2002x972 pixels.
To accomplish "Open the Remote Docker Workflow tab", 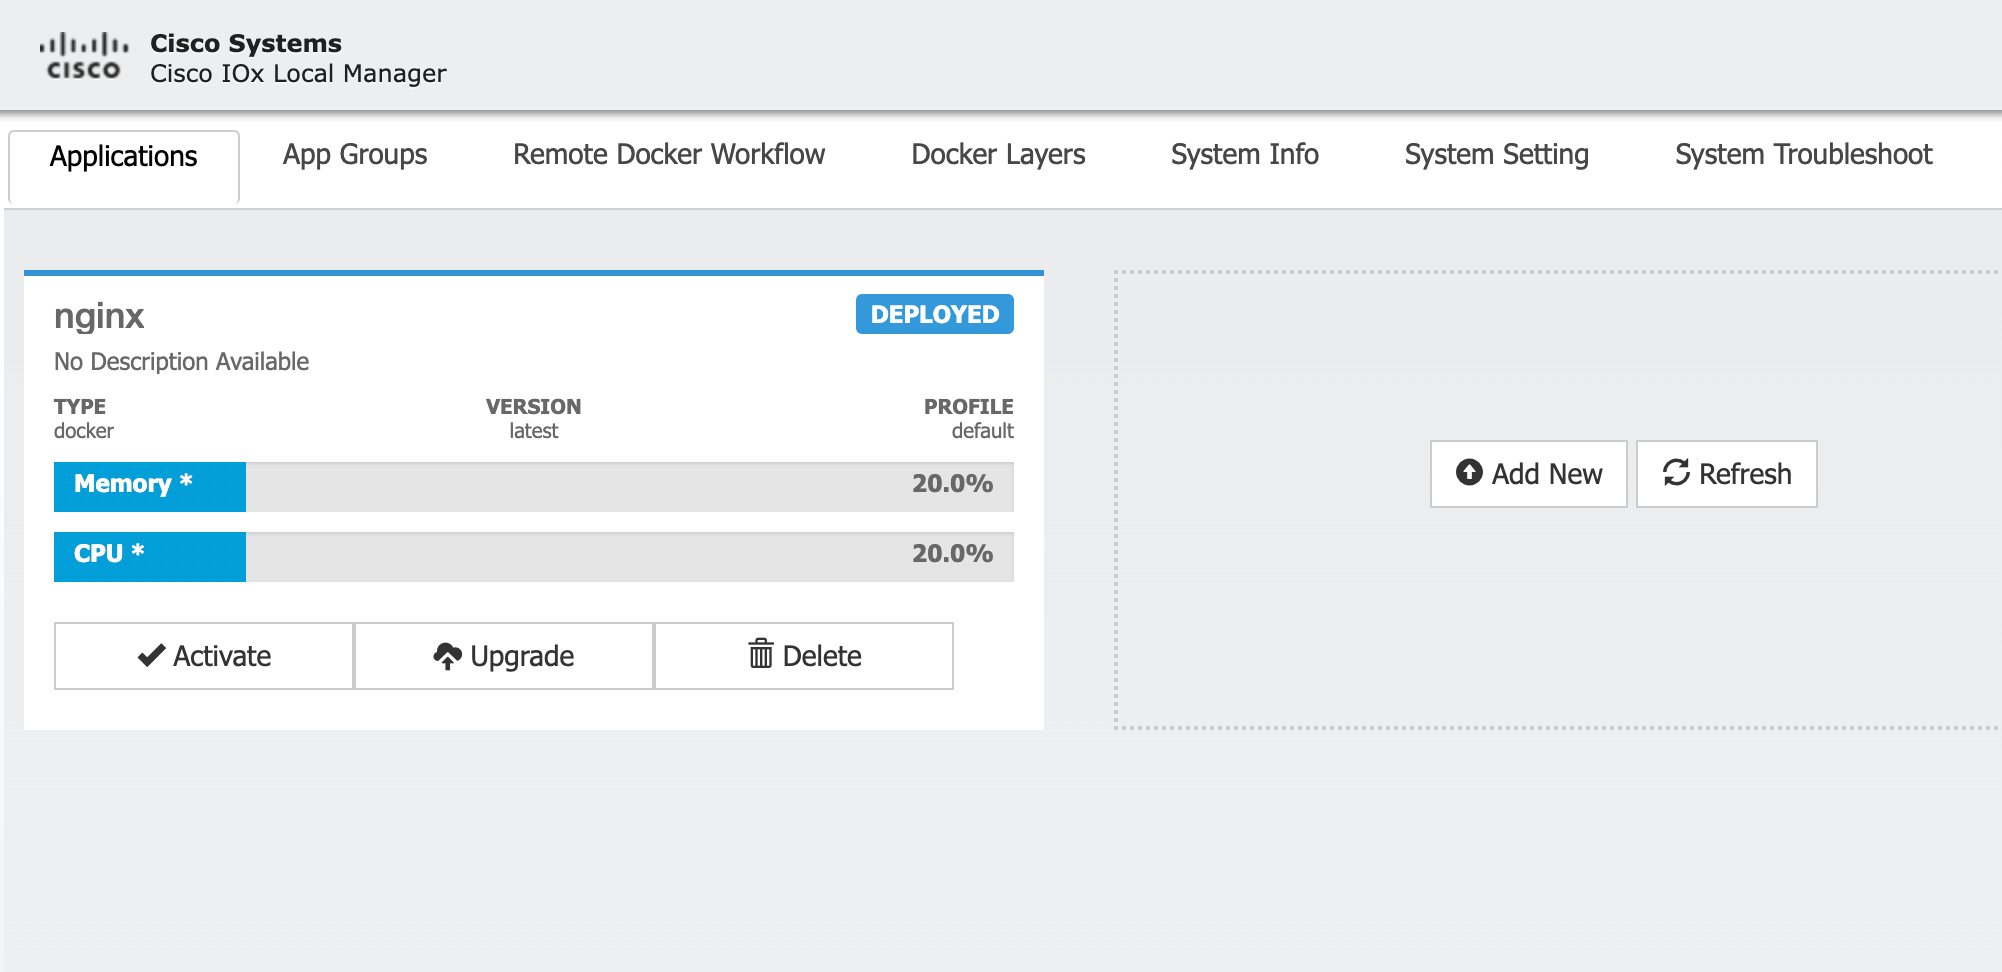I will coord(668,155).
